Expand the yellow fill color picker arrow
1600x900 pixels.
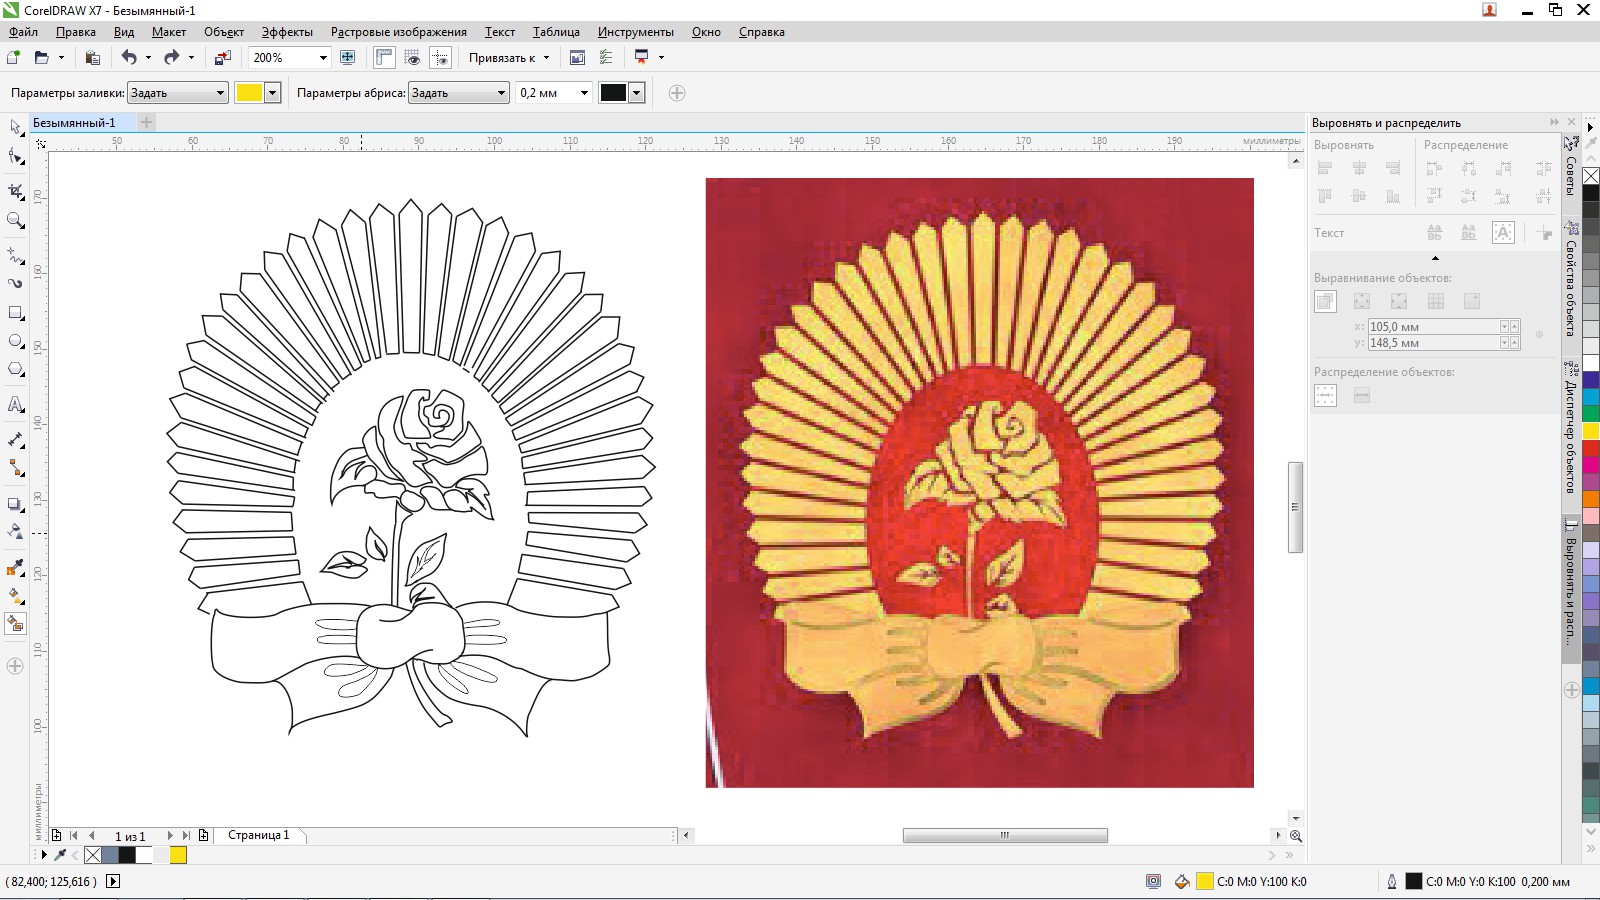[x=272, y=93]
